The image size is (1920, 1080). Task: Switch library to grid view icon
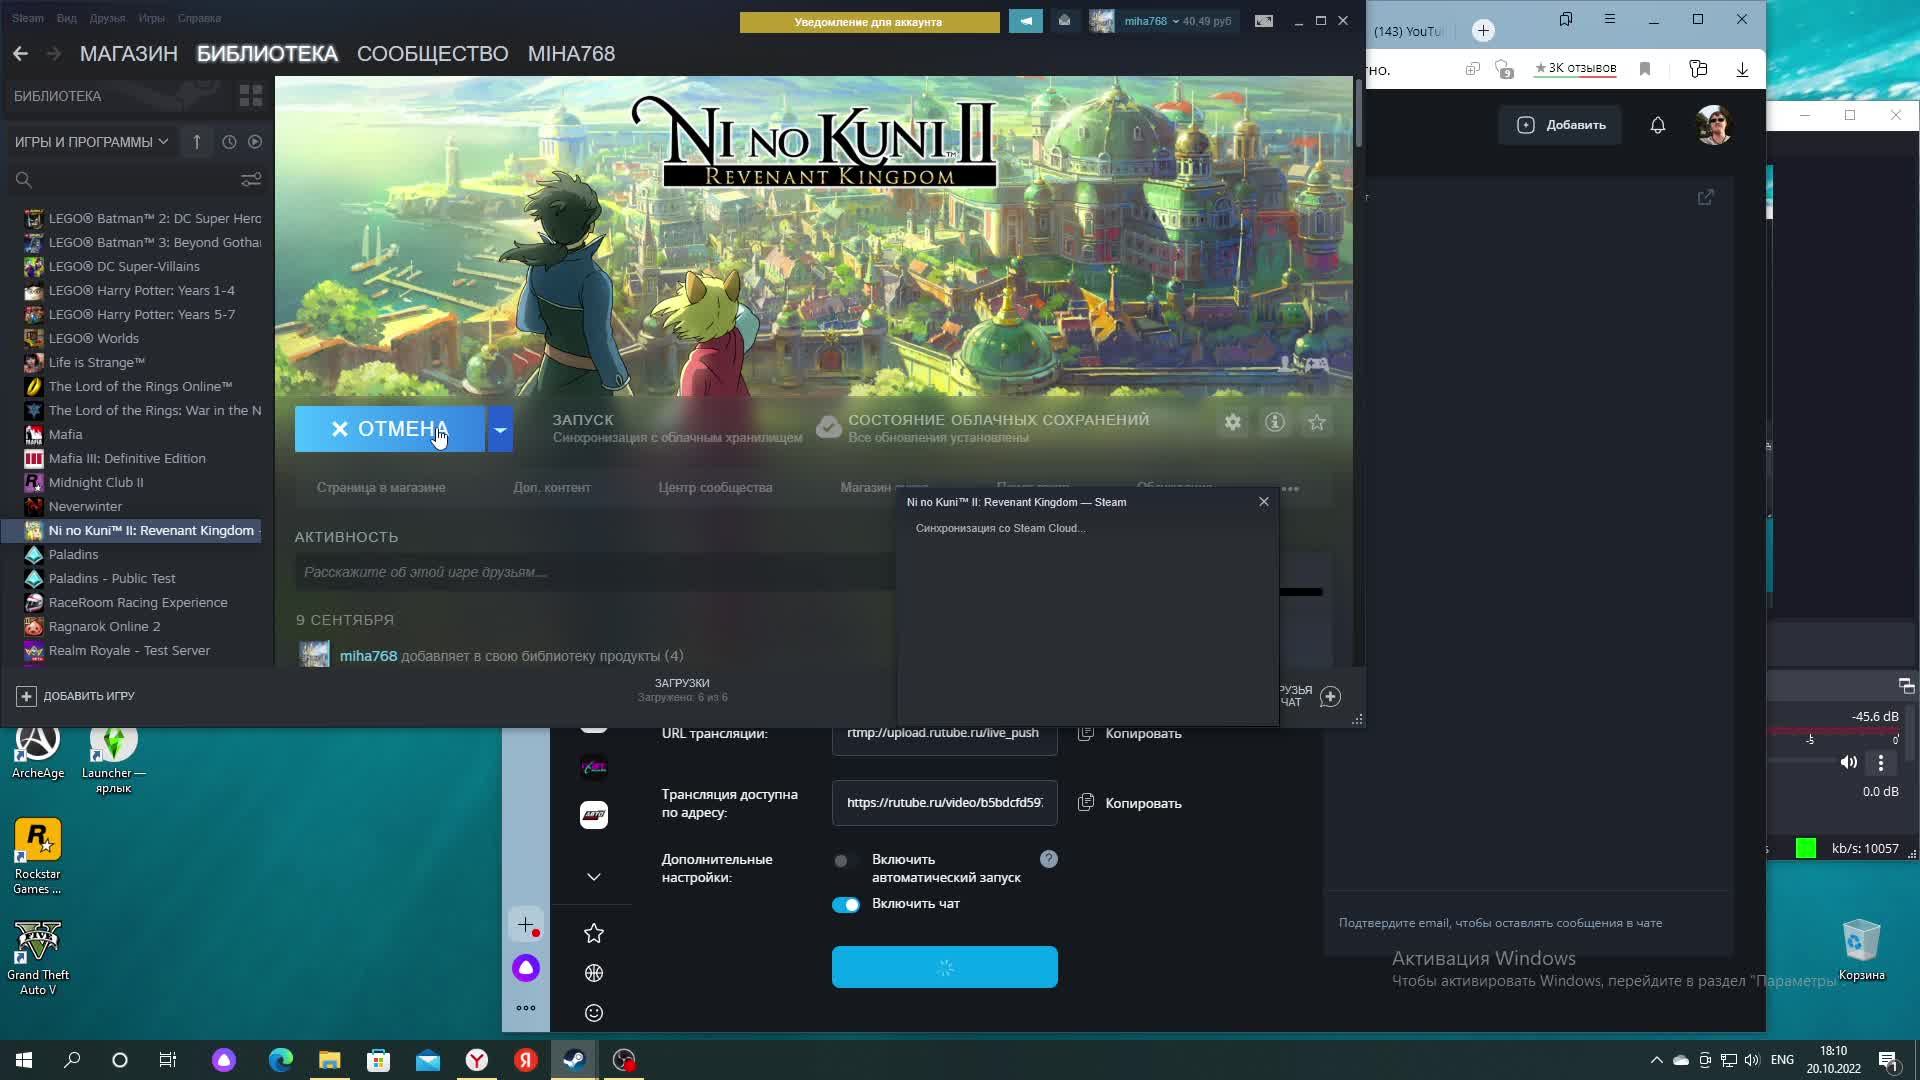250,96
